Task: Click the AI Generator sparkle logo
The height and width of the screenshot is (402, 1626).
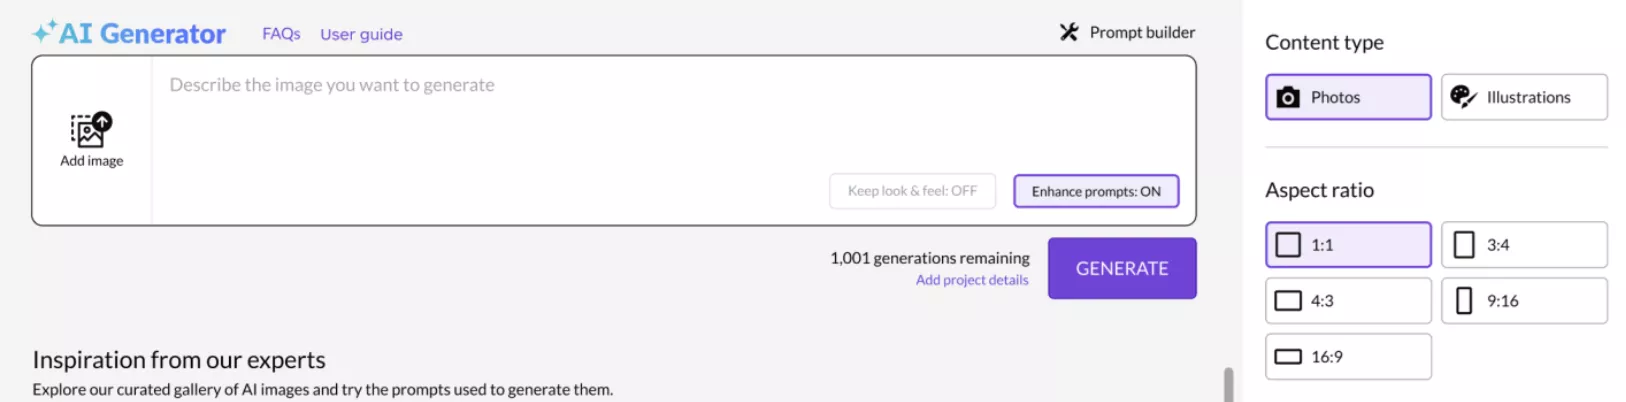Action: pyautogui.click(x=44, y=32)
